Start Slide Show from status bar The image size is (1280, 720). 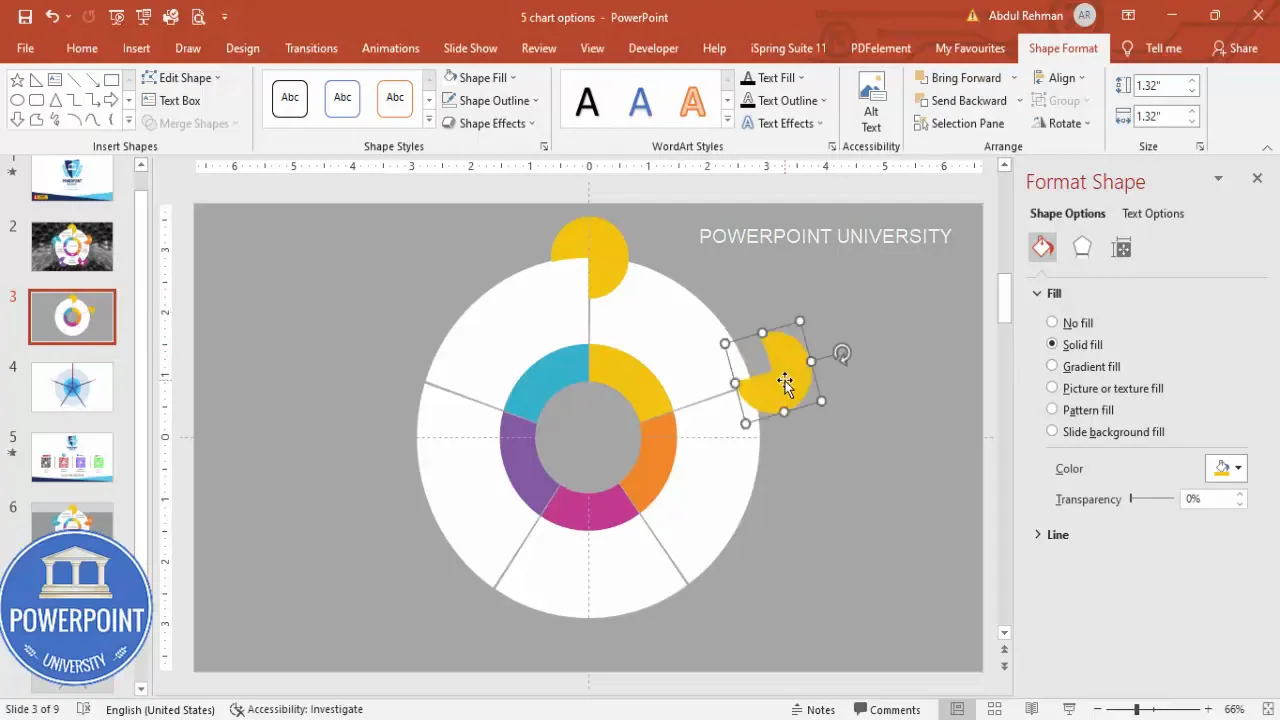coord(1067,709)
